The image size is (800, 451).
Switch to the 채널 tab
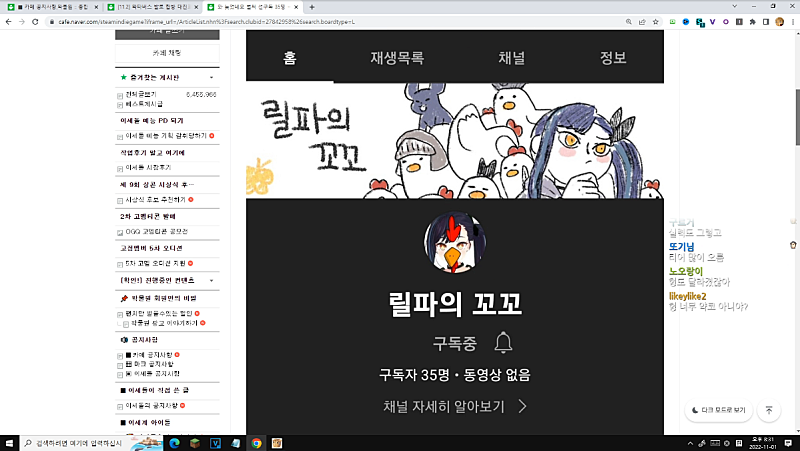click(x=511, y=58)
